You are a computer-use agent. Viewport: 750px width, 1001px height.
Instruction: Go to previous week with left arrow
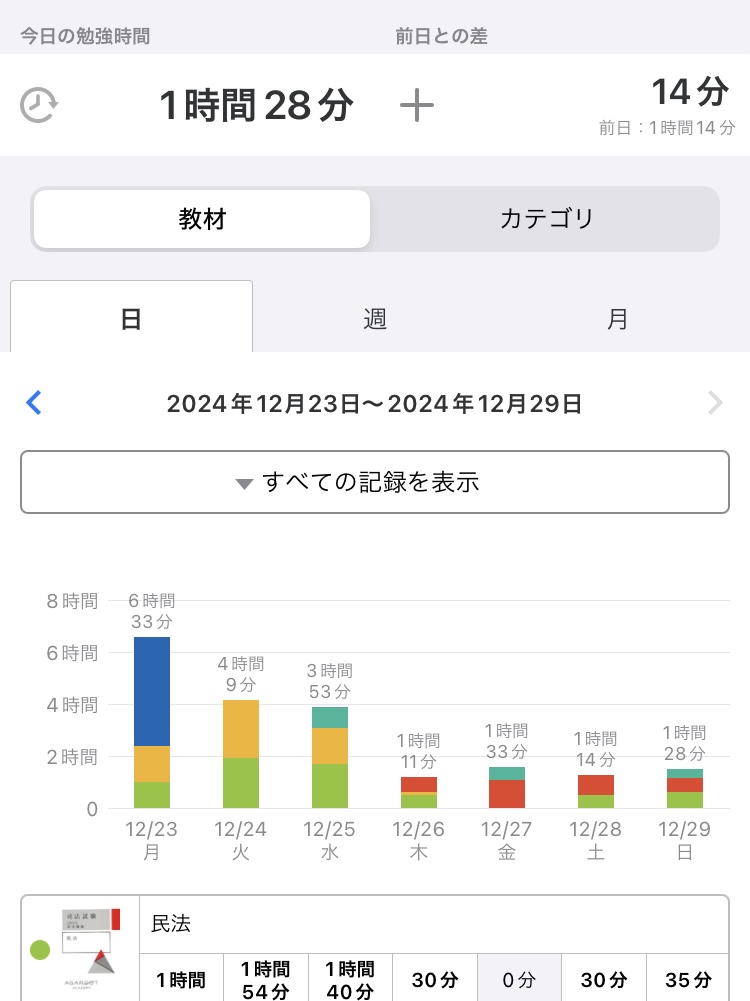(x=34, y=403)
